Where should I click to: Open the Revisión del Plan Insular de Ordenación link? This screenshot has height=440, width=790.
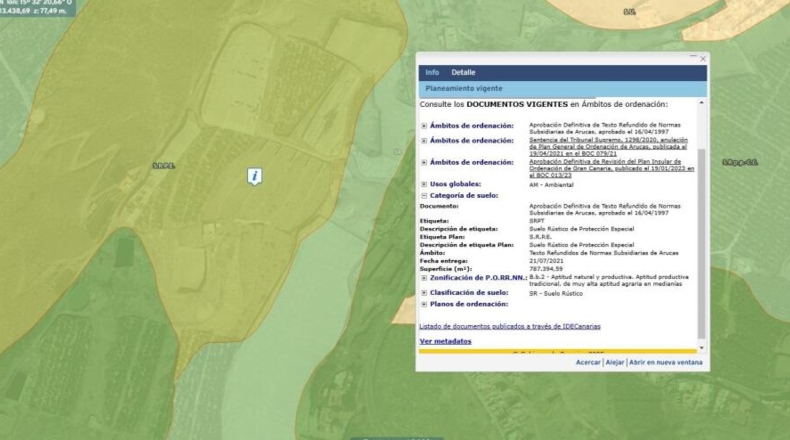click(612, 168)
